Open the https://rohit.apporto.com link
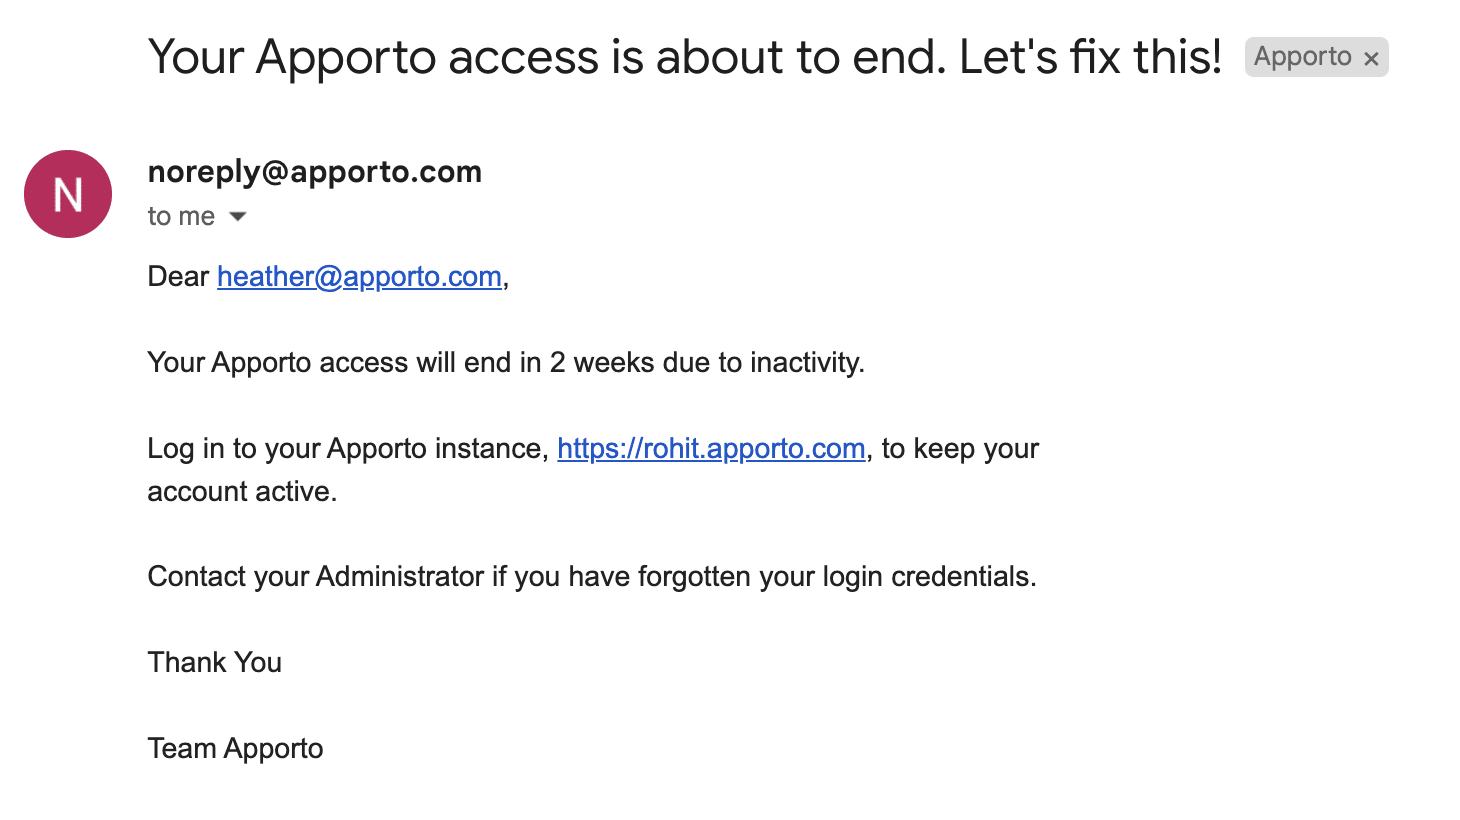The width and height of the screenshot is (1460, 820). (x=711, y=449)
